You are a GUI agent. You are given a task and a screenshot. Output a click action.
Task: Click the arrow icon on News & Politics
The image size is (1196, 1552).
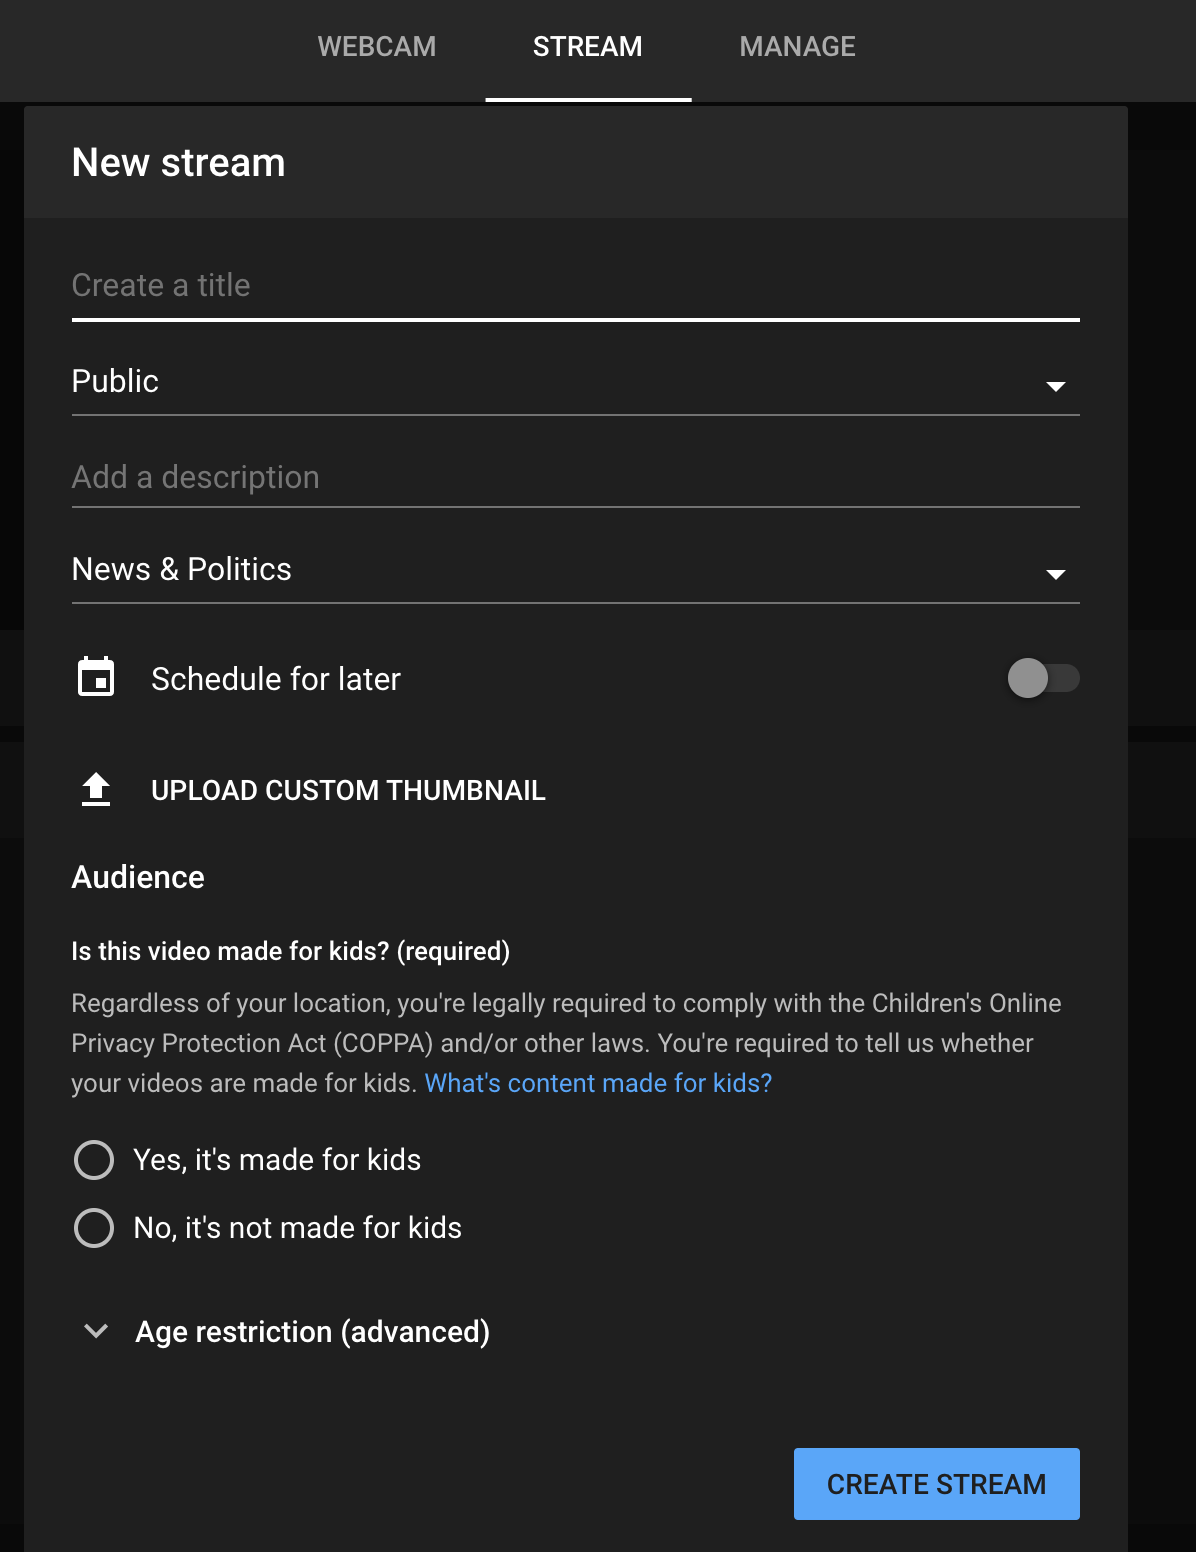click(x=1055, y=574)
